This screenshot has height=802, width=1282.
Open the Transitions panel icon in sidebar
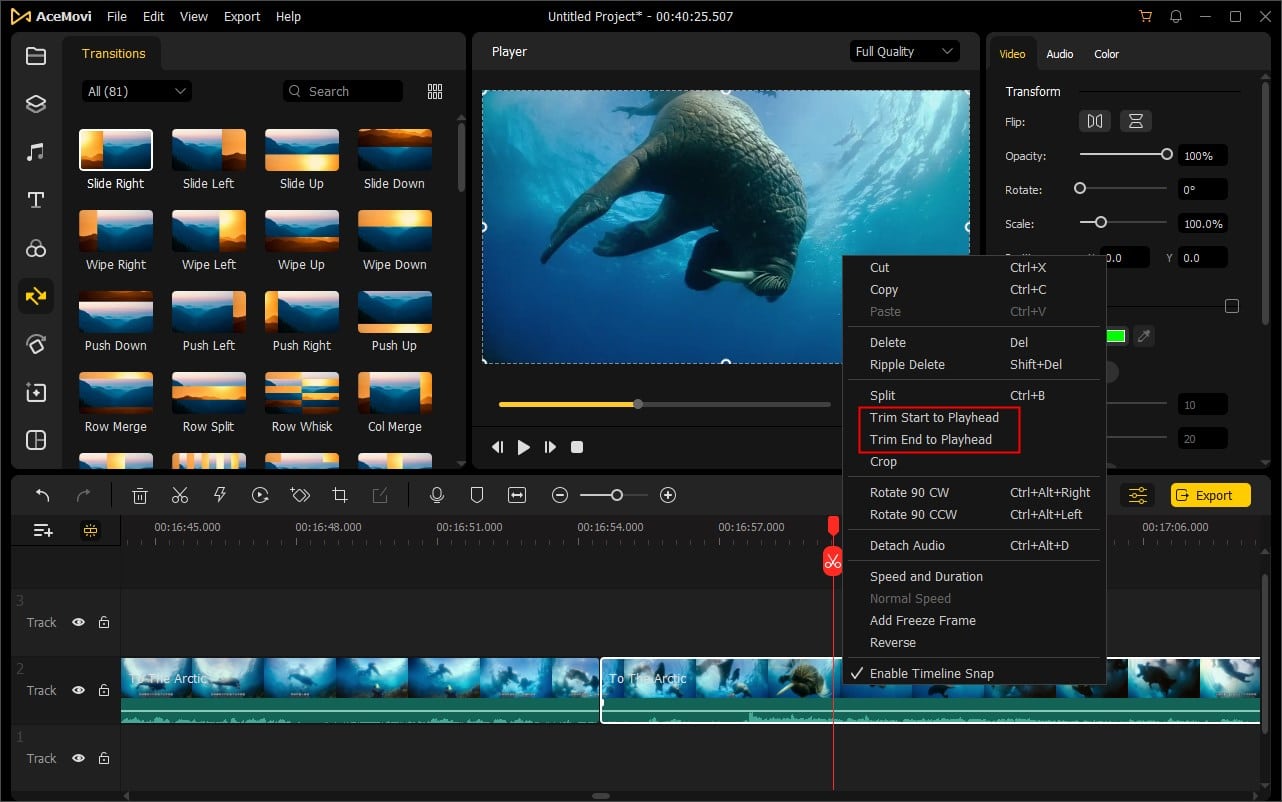point(36,296)
